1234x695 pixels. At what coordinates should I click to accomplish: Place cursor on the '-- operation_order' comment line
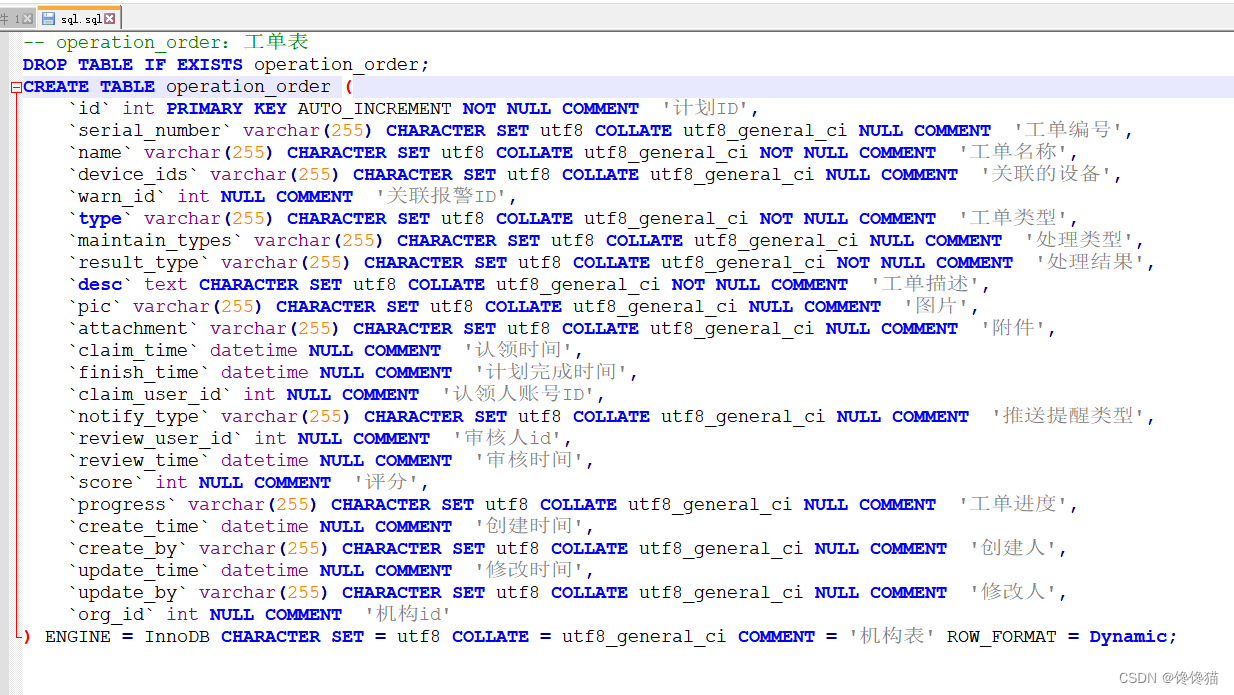(x=166, y=42)
